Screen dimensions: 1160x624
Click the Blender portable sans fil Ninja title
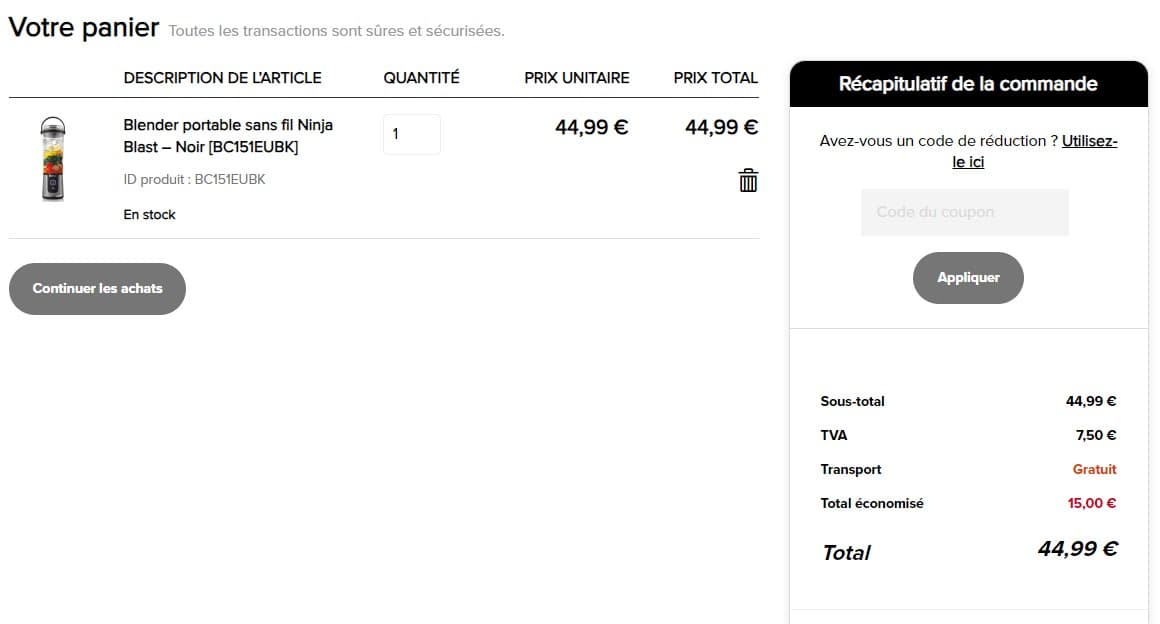tap(228, 136)
